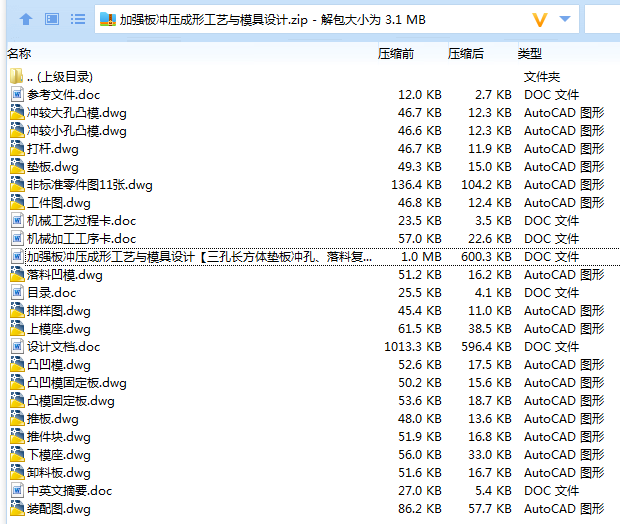The image size is (620, 524).
Task: Click the file name 目录.doc
Action: coord(51,293)
